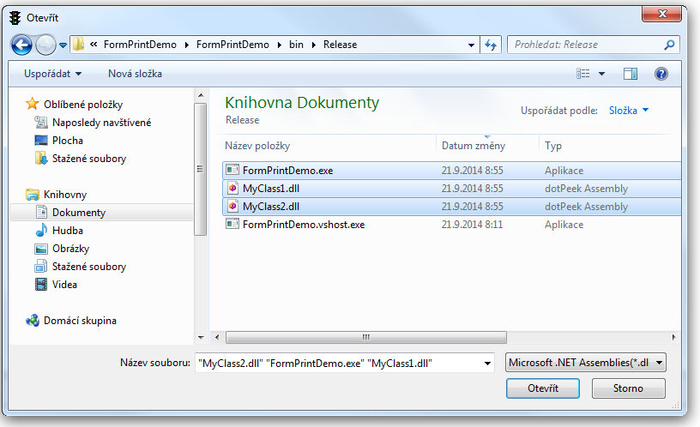Select the MyClass2.dll file
The width and height of the screenshot is (700, 427).
point(451,206)
